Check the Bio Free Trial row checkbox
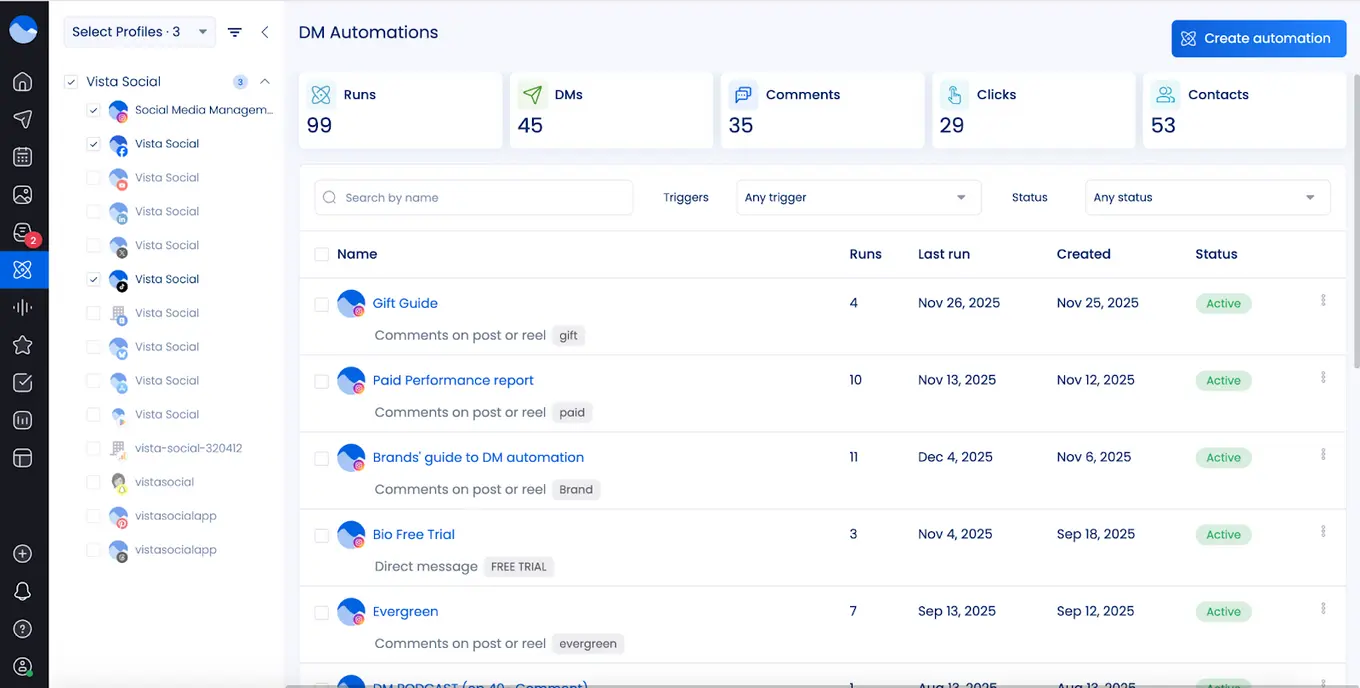 click(321, 535)
